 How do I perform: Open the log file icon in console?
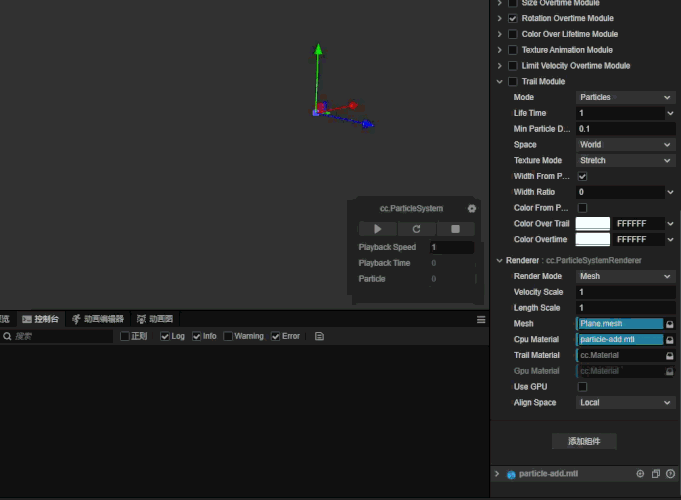click(x=319, y=336)
